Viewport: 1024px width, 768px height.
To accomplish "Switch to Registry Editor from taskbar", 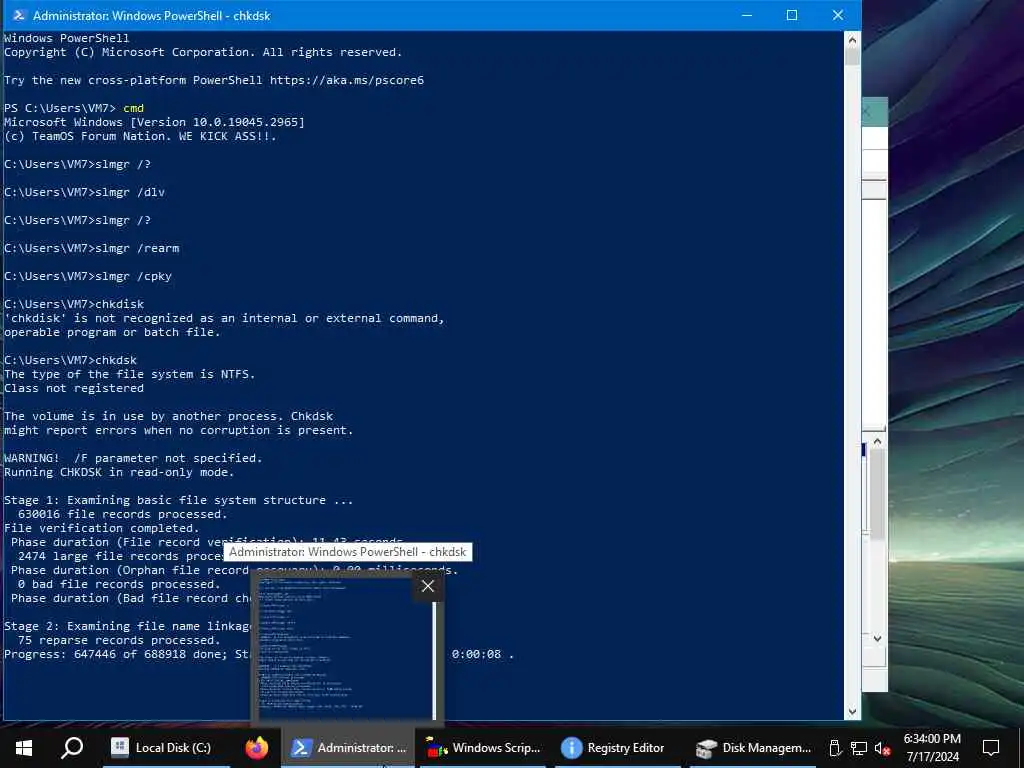I will (x=617, y=748).
